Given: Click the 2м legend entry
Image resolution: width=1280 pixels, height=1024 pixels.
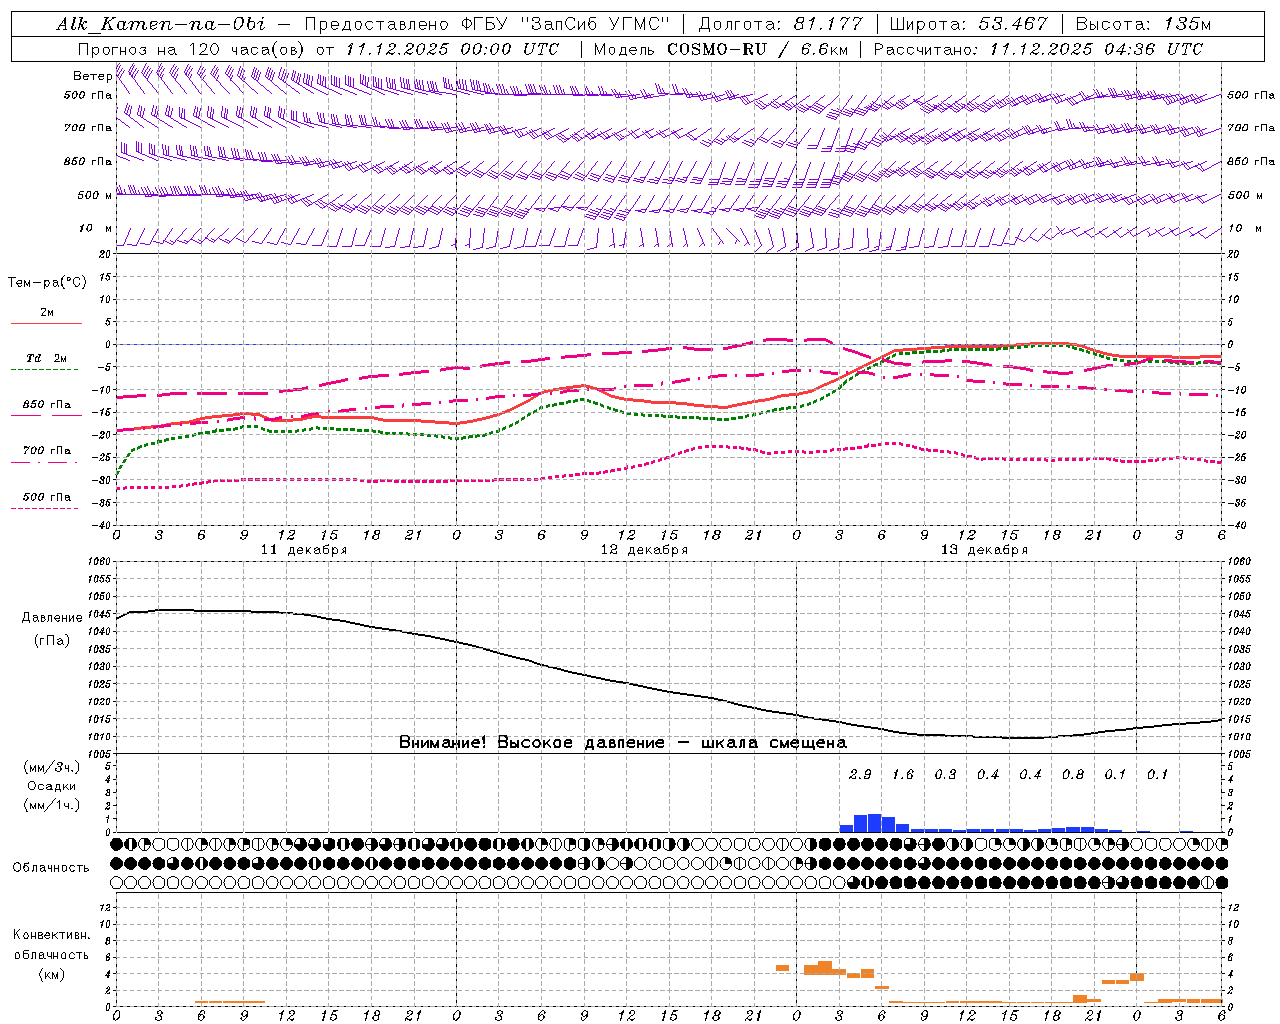Looking at the screenshot, I should (x=47, y=312).
